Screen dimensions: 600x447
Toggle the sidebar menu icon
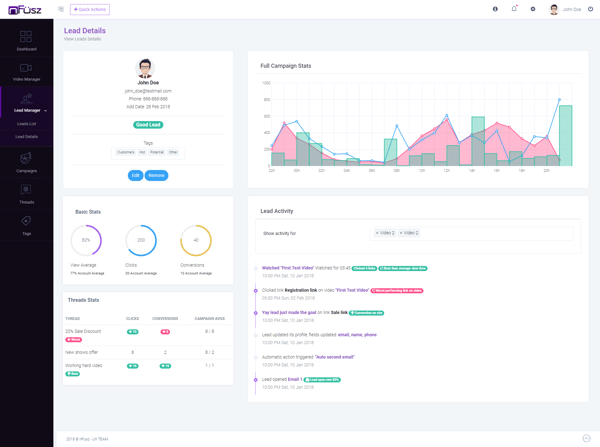[x=61, y=9]
